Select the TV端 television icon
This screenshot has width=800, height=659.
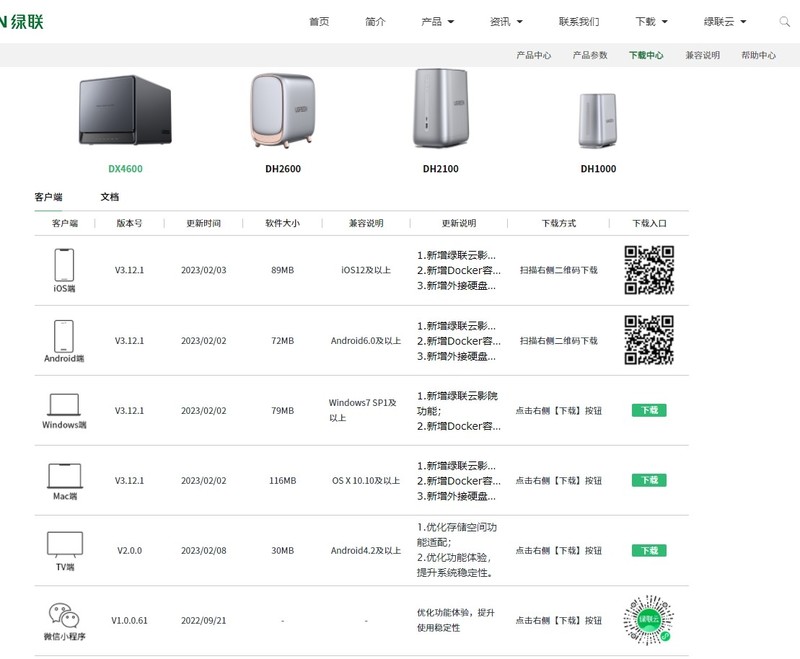63,542
